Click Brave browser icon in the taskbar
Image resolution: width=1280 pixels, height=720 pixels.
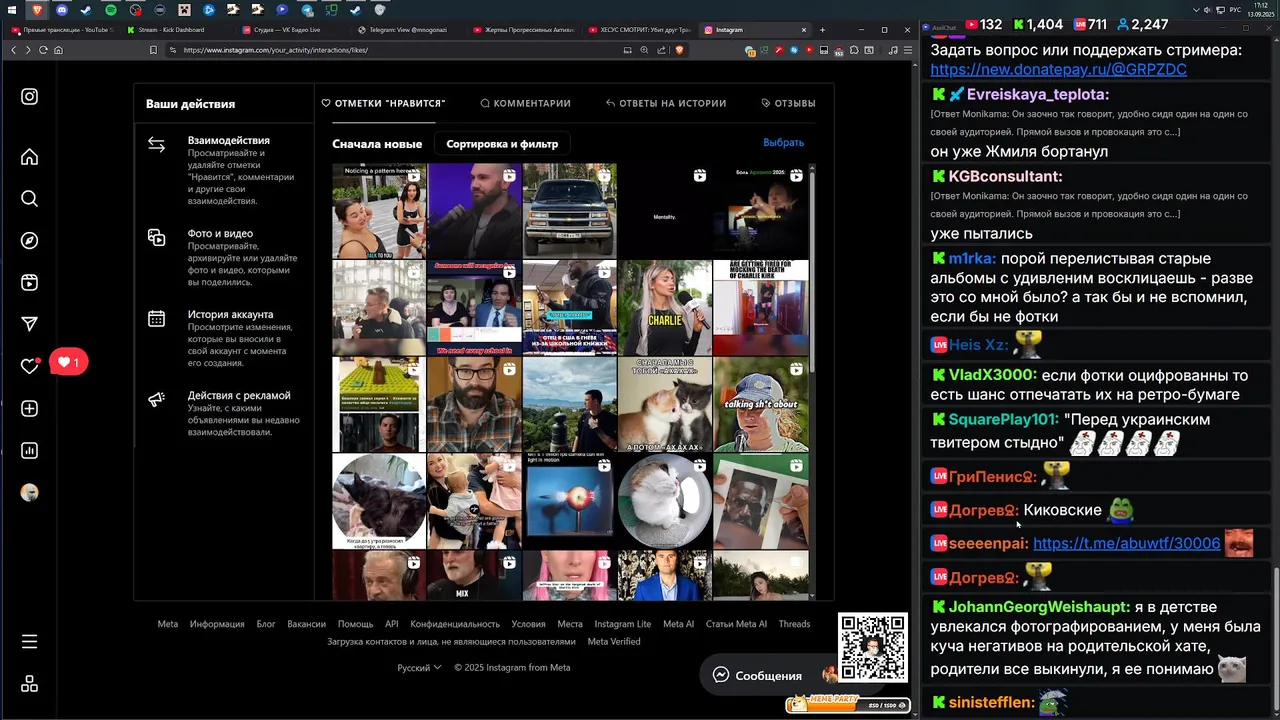37,10
